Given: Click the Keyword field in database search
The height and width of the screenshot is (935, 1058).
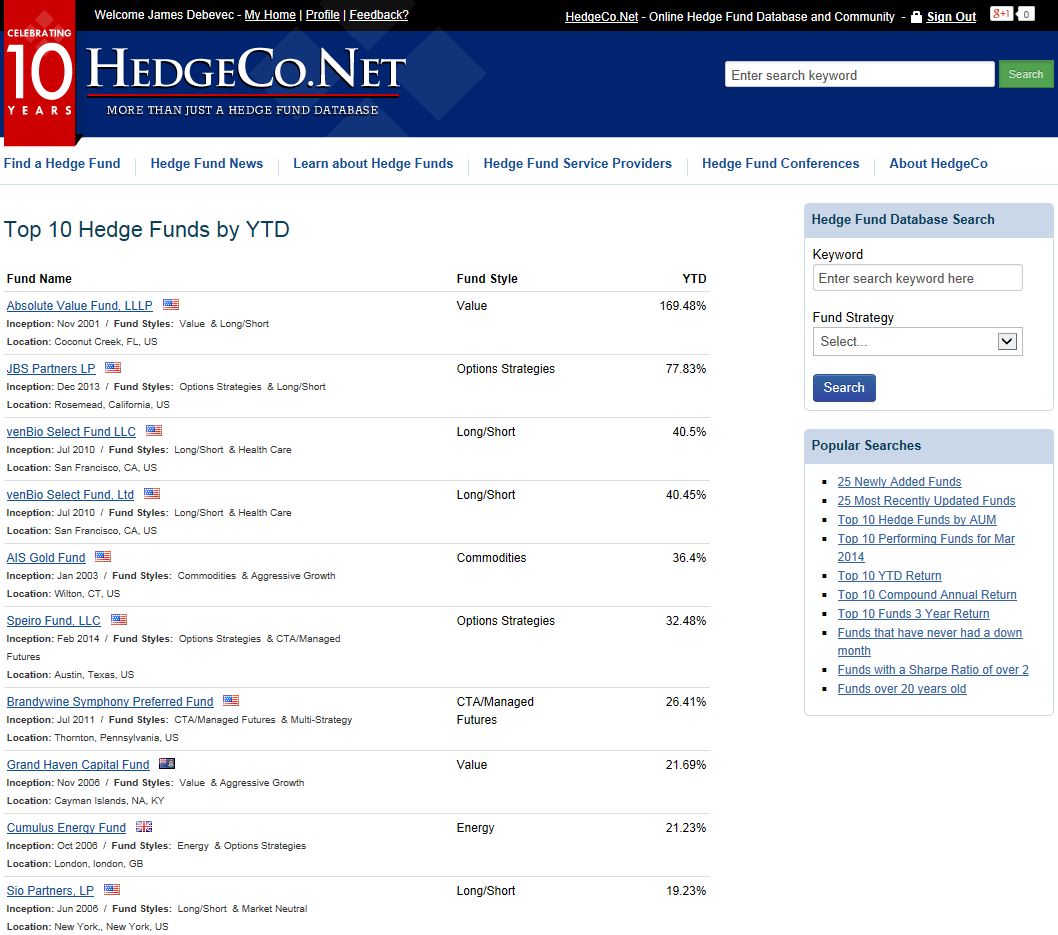Looking at the screenshot, I should pyautogui.click(x=918, y=278).
